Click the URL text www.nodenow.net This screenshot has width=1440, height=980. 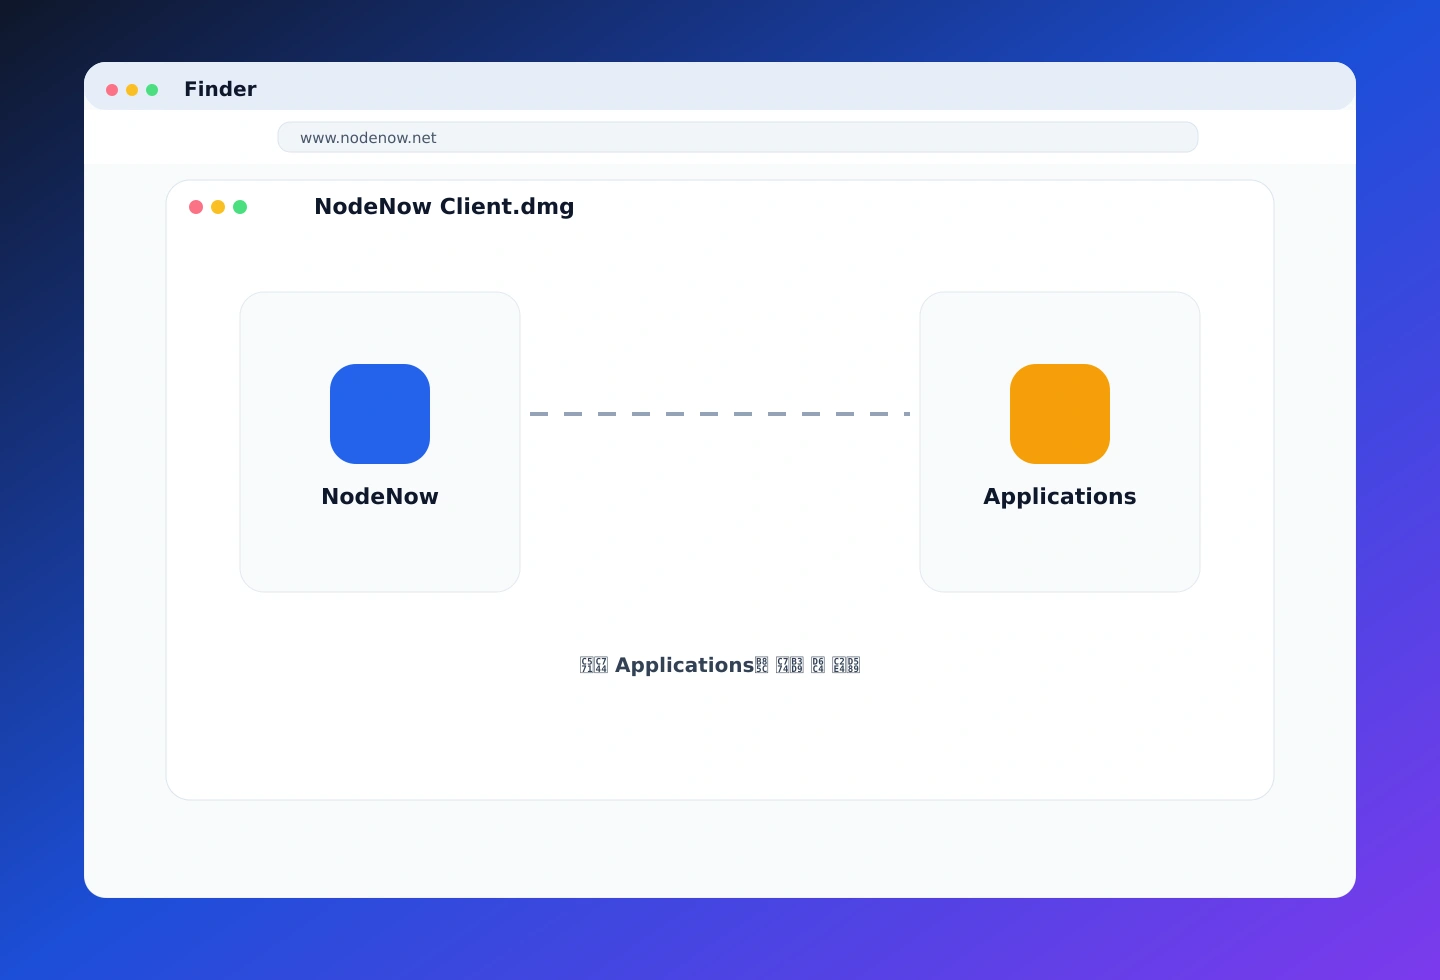pyautogui.click(x=368, y=138)
